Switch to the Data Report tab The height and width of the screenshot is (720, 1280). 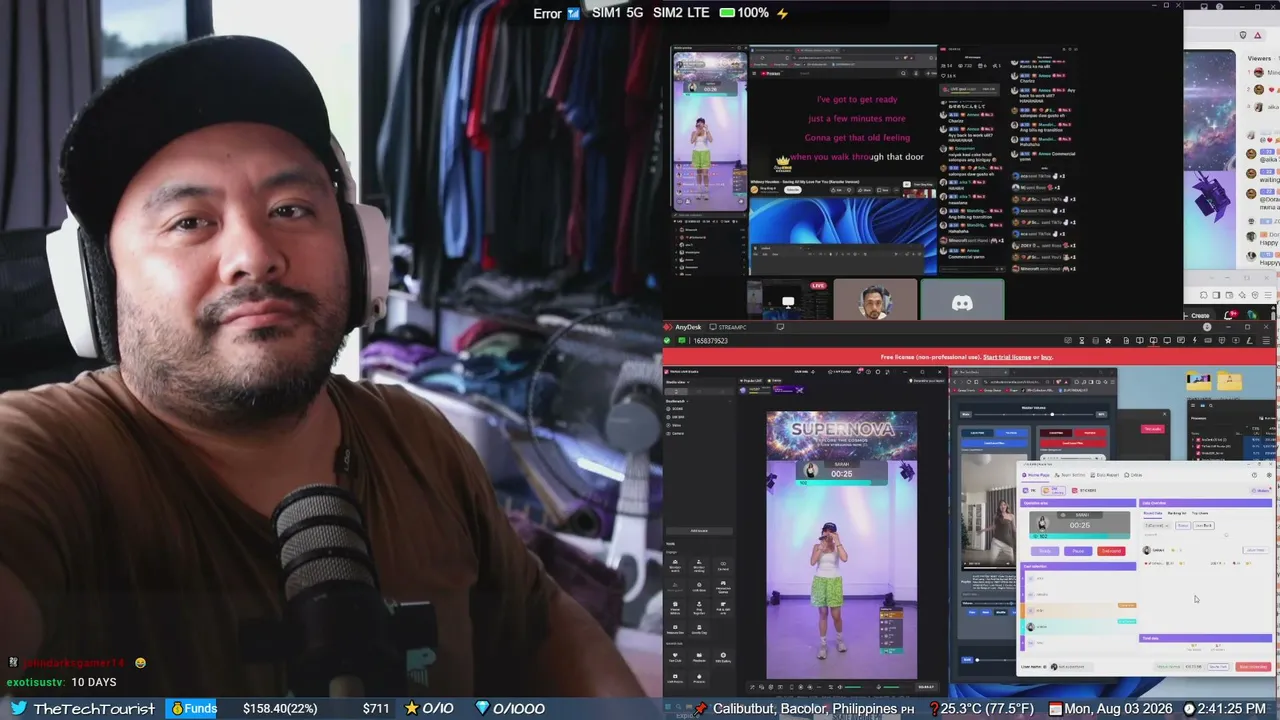pyautogui.click(x=1105, y=475)
